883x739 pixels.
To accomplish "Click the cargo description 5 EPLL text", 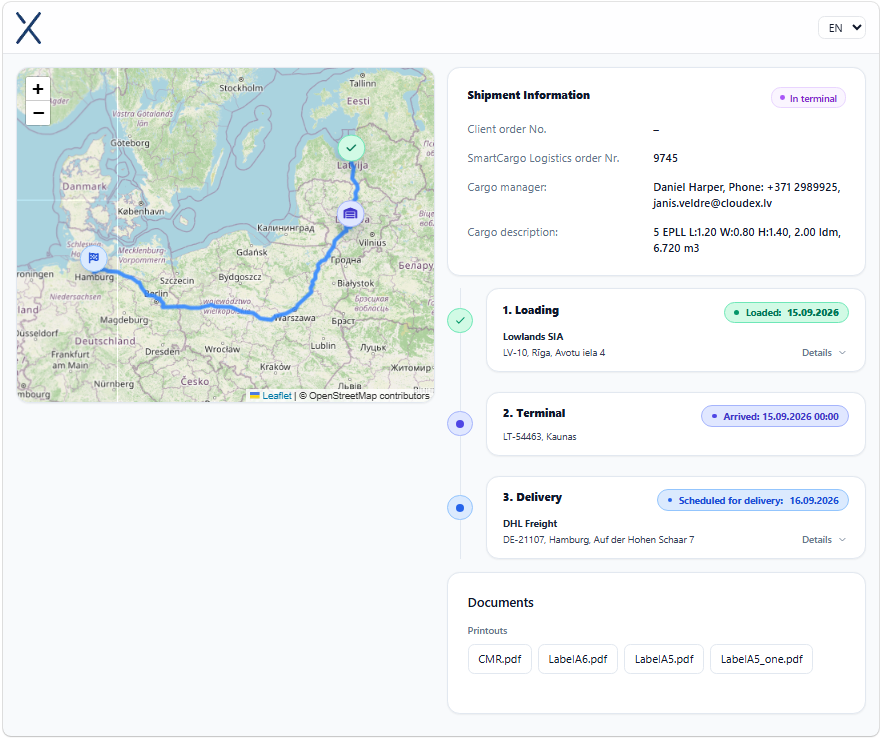I will [x=747, y=240].
